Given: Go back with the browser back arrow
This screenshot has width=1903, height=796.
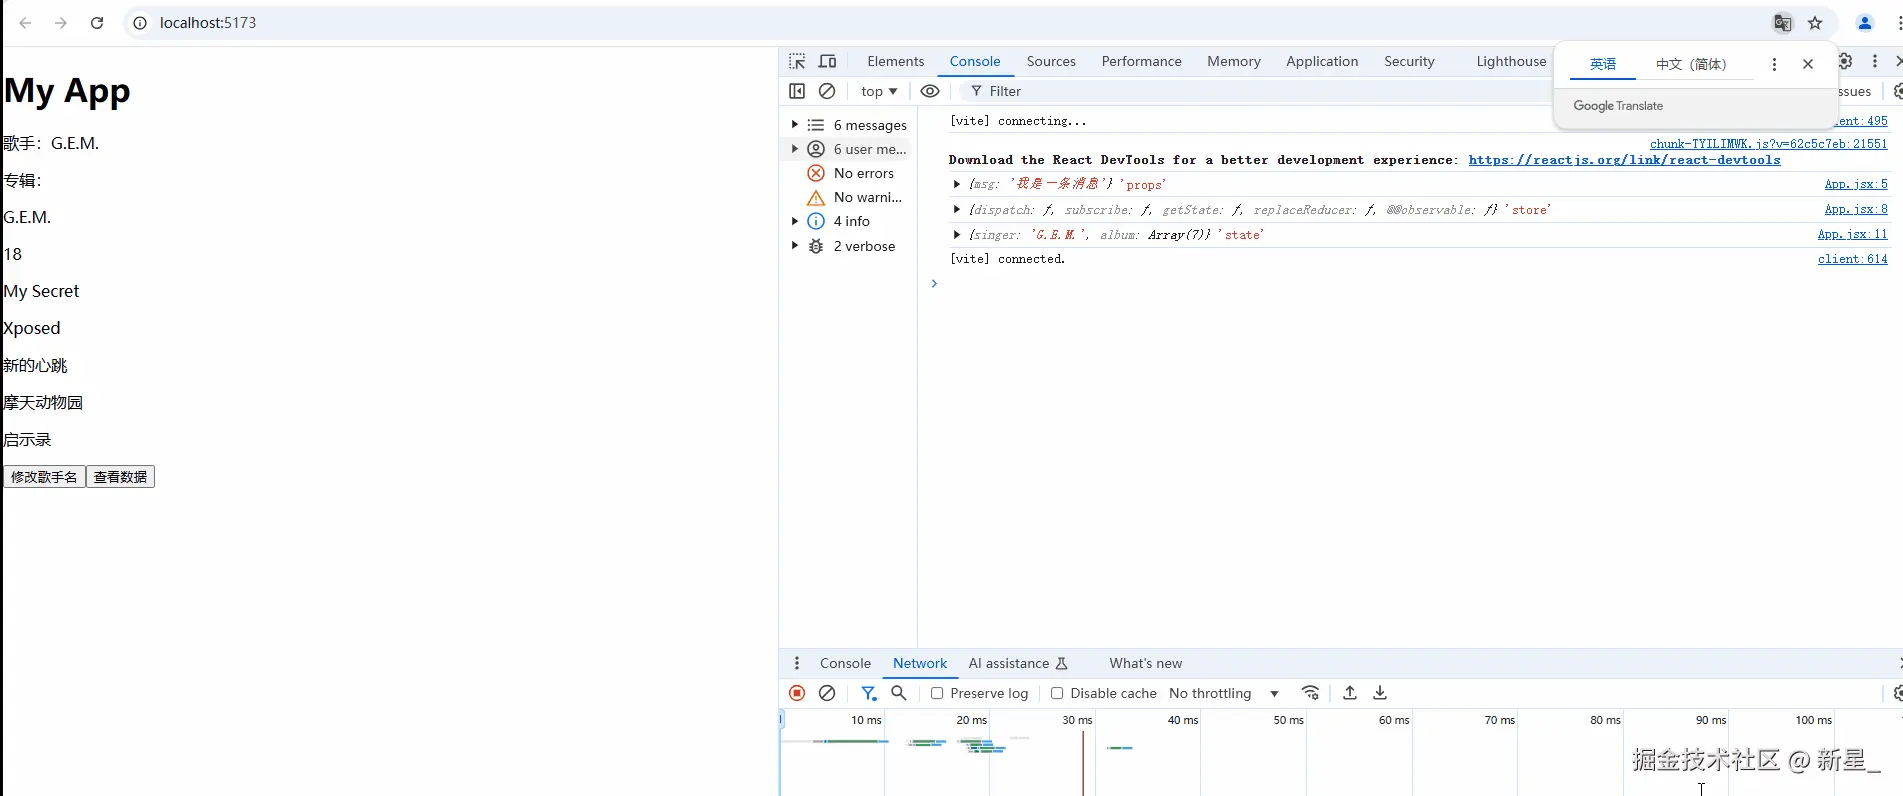Looking at the screenshot, I should click(25, 23).
